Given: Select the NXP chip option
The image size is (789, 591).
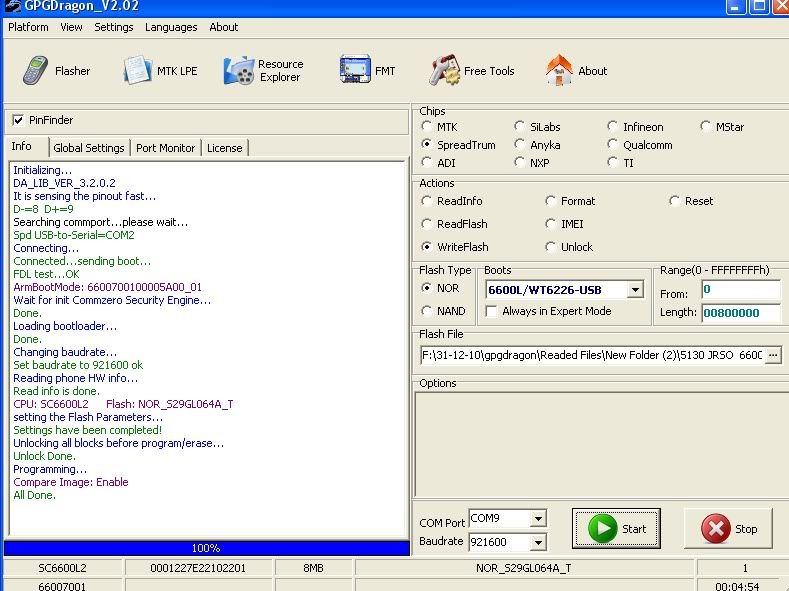Looking at the screenshot, I should [520, 162].
